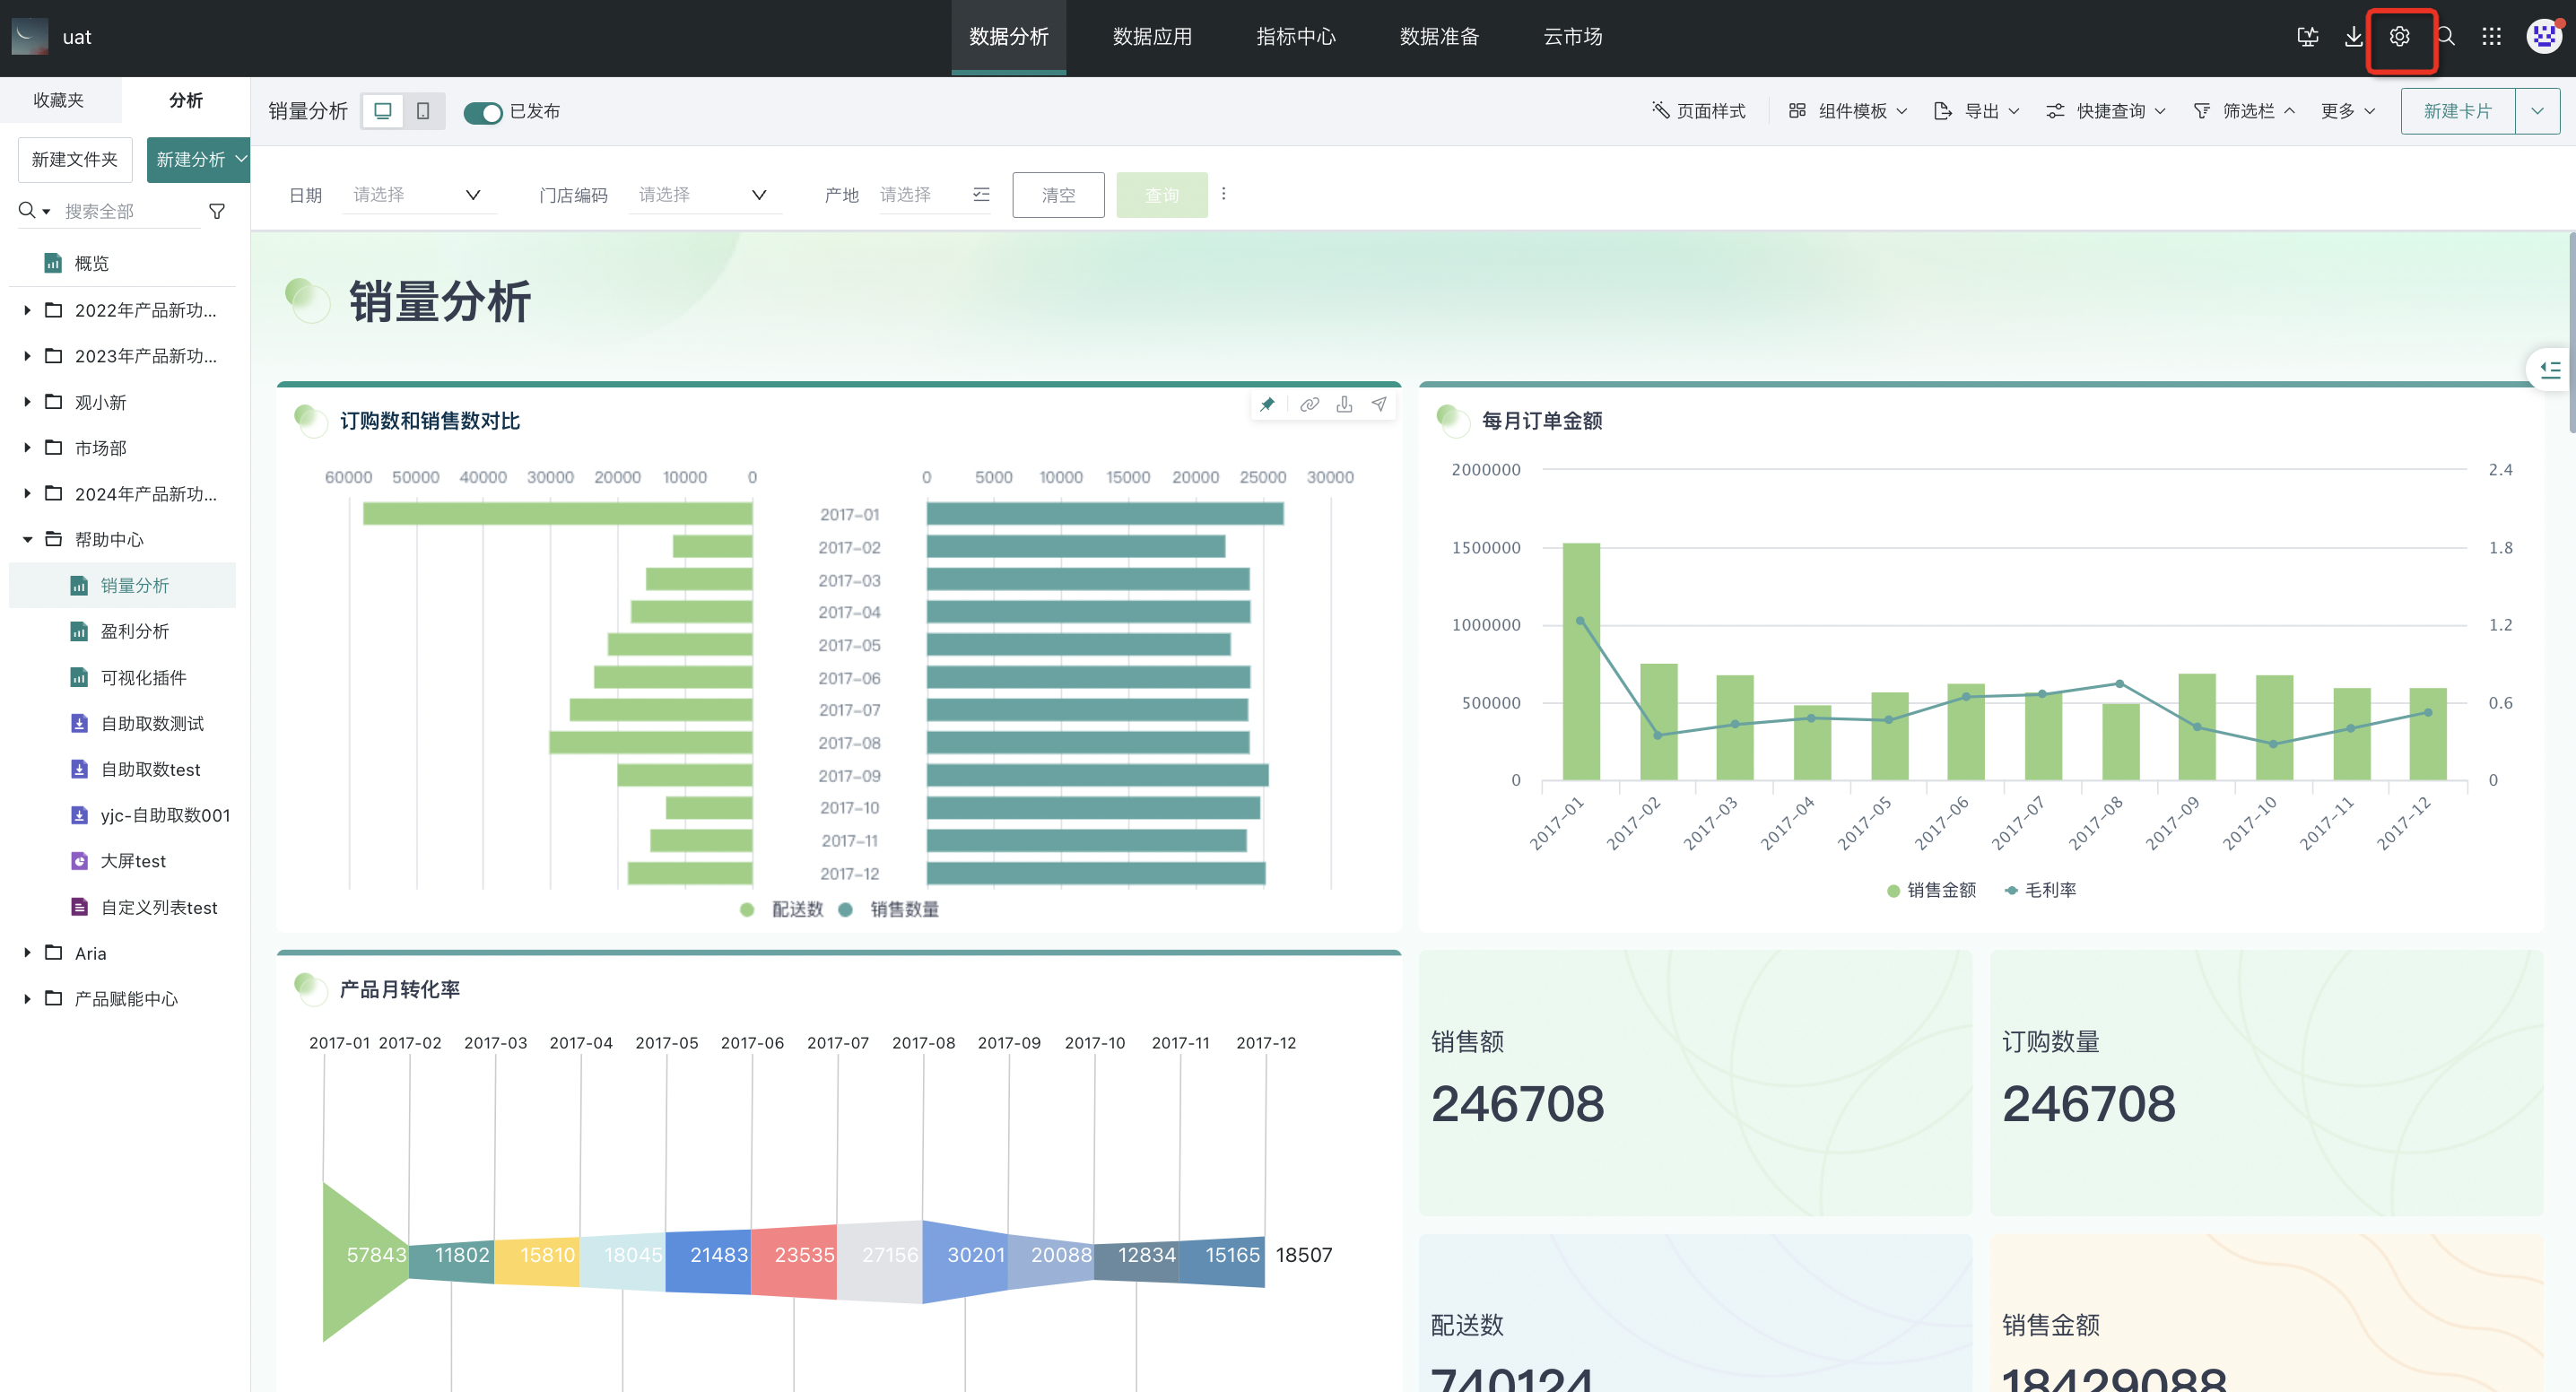Click the 2017-01 bar in 每月订单金额 chart
The image size is (2576, 1392).
pyautogui.click(x=1581, y=661)
